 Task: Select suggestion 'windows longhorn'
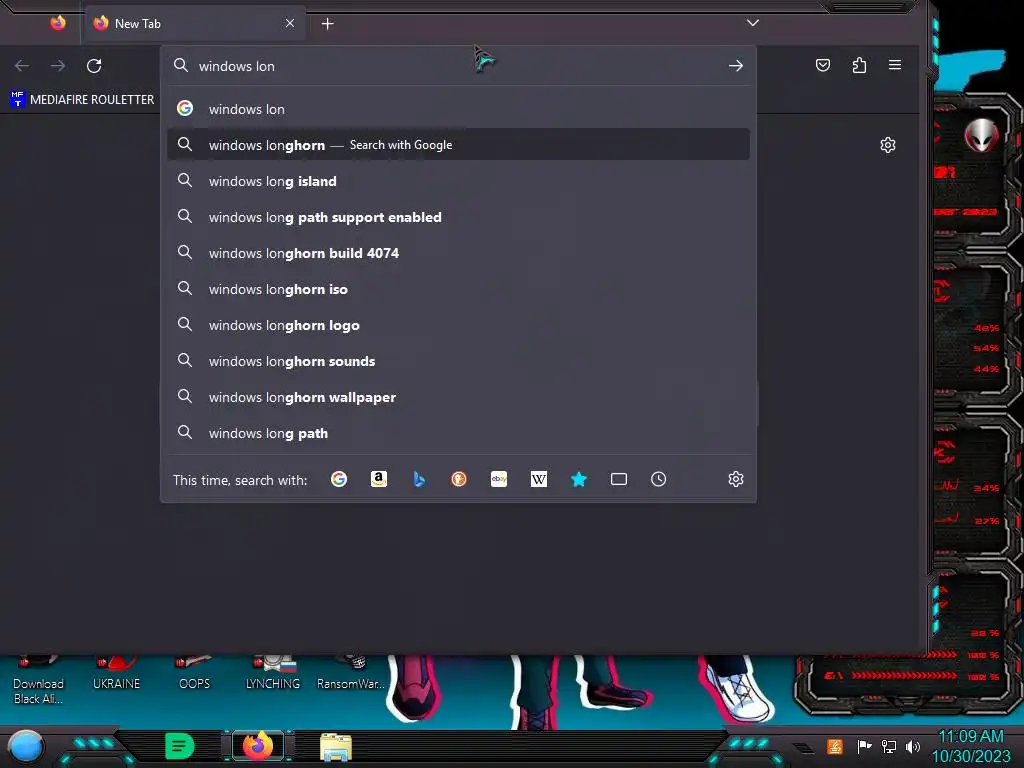click(458, 145)
